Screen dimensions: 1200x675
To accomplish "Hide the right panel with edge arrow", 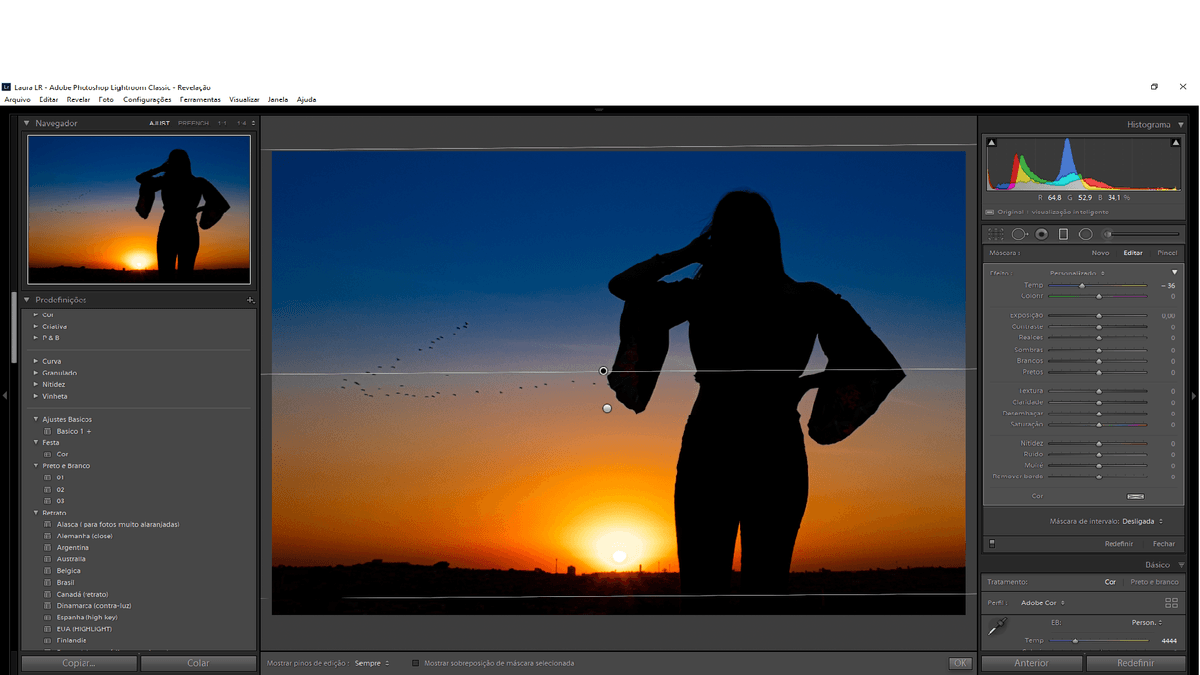I will click(x=1194, y=396).
